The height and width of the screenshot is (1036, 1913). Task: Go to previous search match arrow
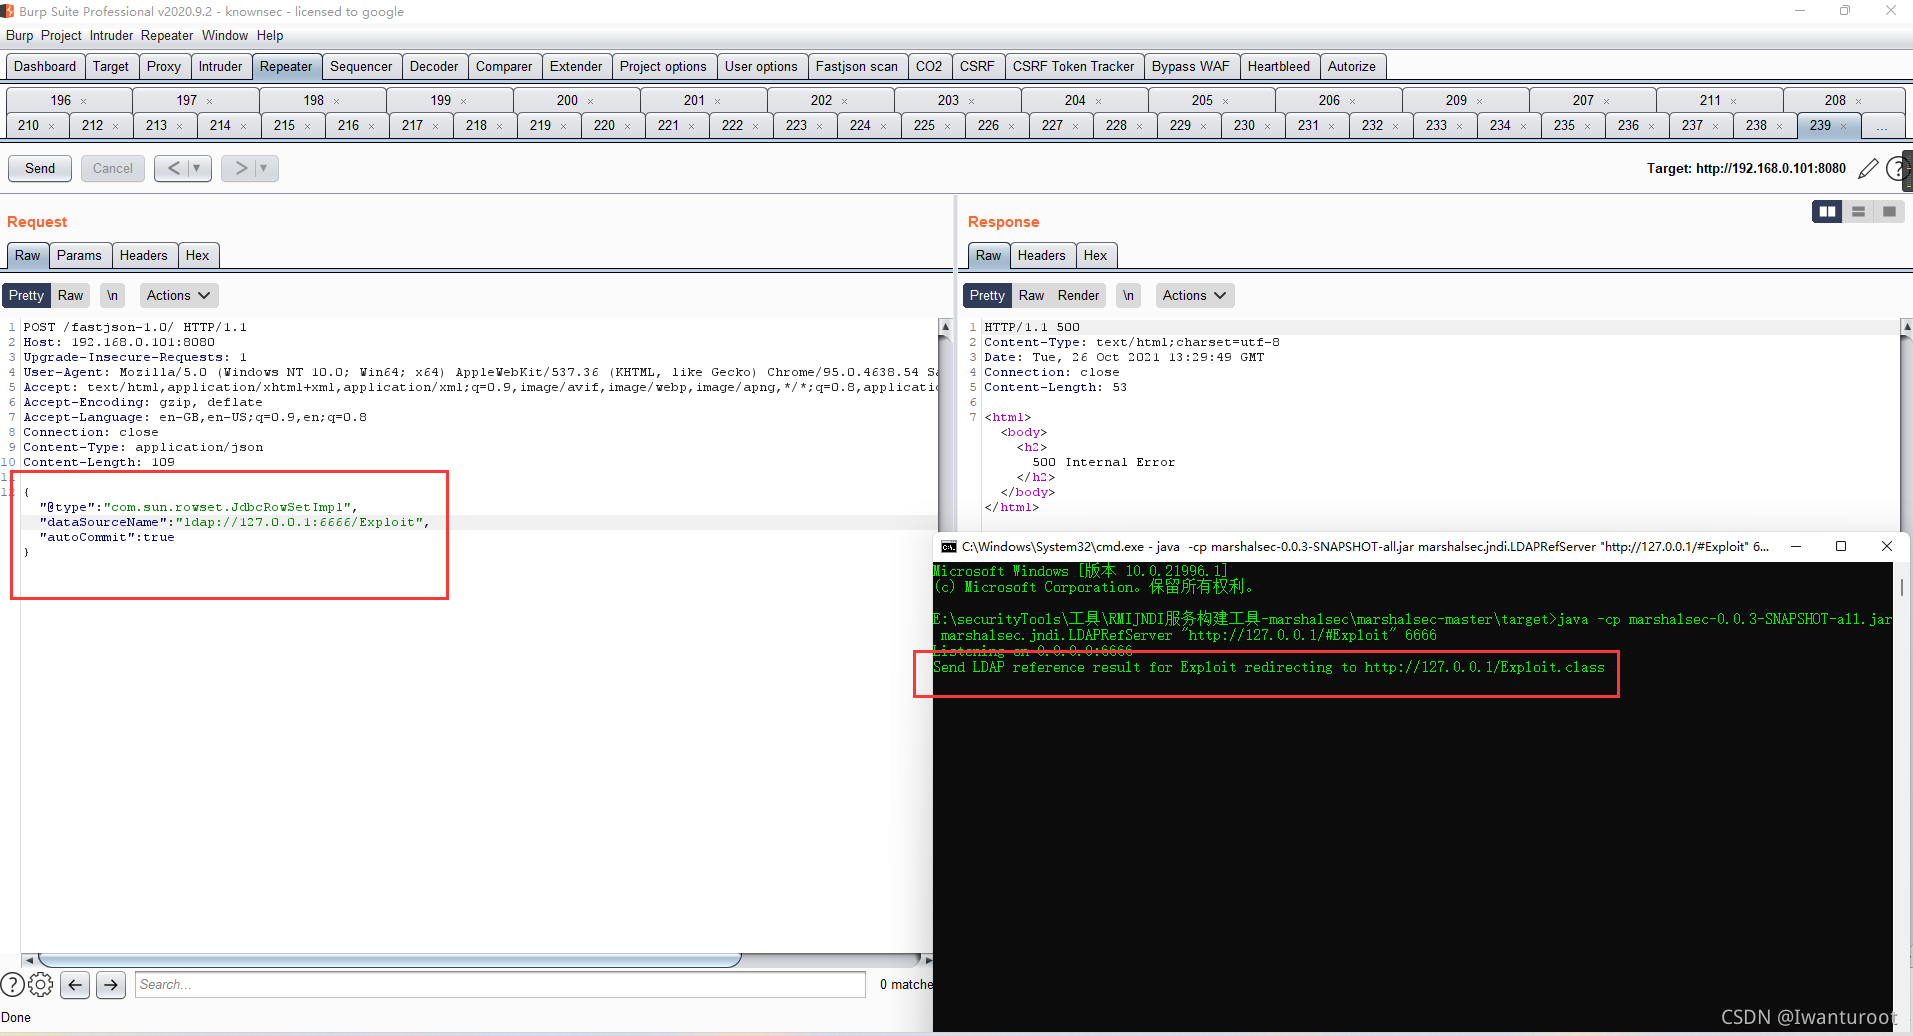(75, 985)
